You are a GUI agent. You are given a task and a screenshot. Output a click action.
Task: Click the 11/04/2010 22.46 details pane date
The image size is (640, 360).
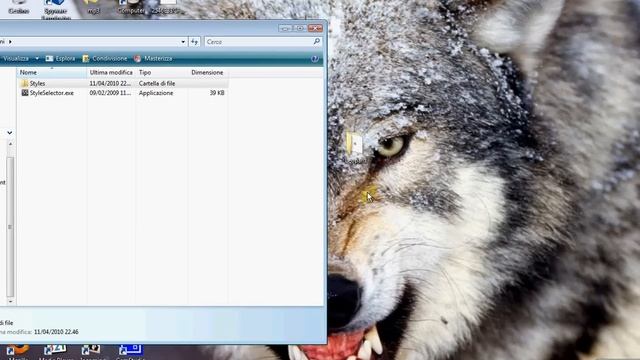click(56, 332)
